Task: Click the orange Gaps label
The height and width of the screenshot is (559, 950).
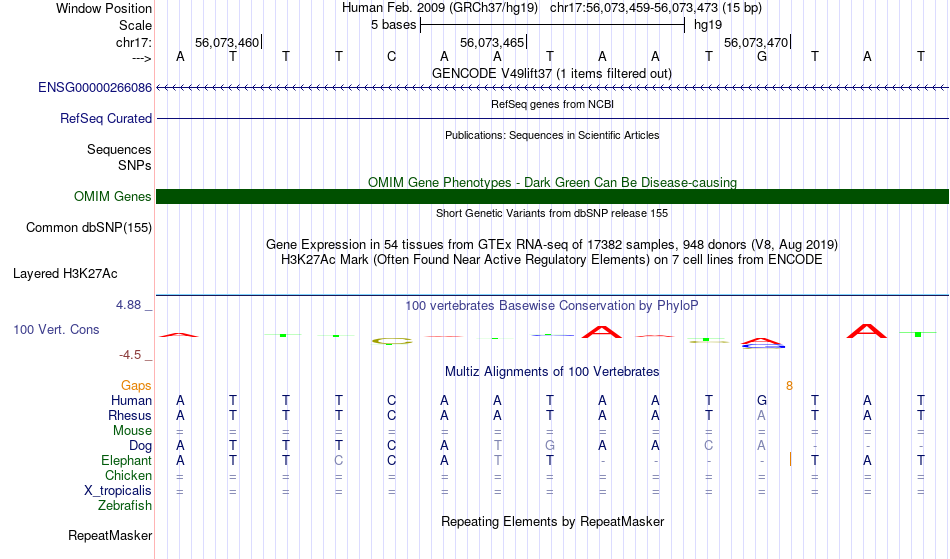Action: tap(136, 386)
